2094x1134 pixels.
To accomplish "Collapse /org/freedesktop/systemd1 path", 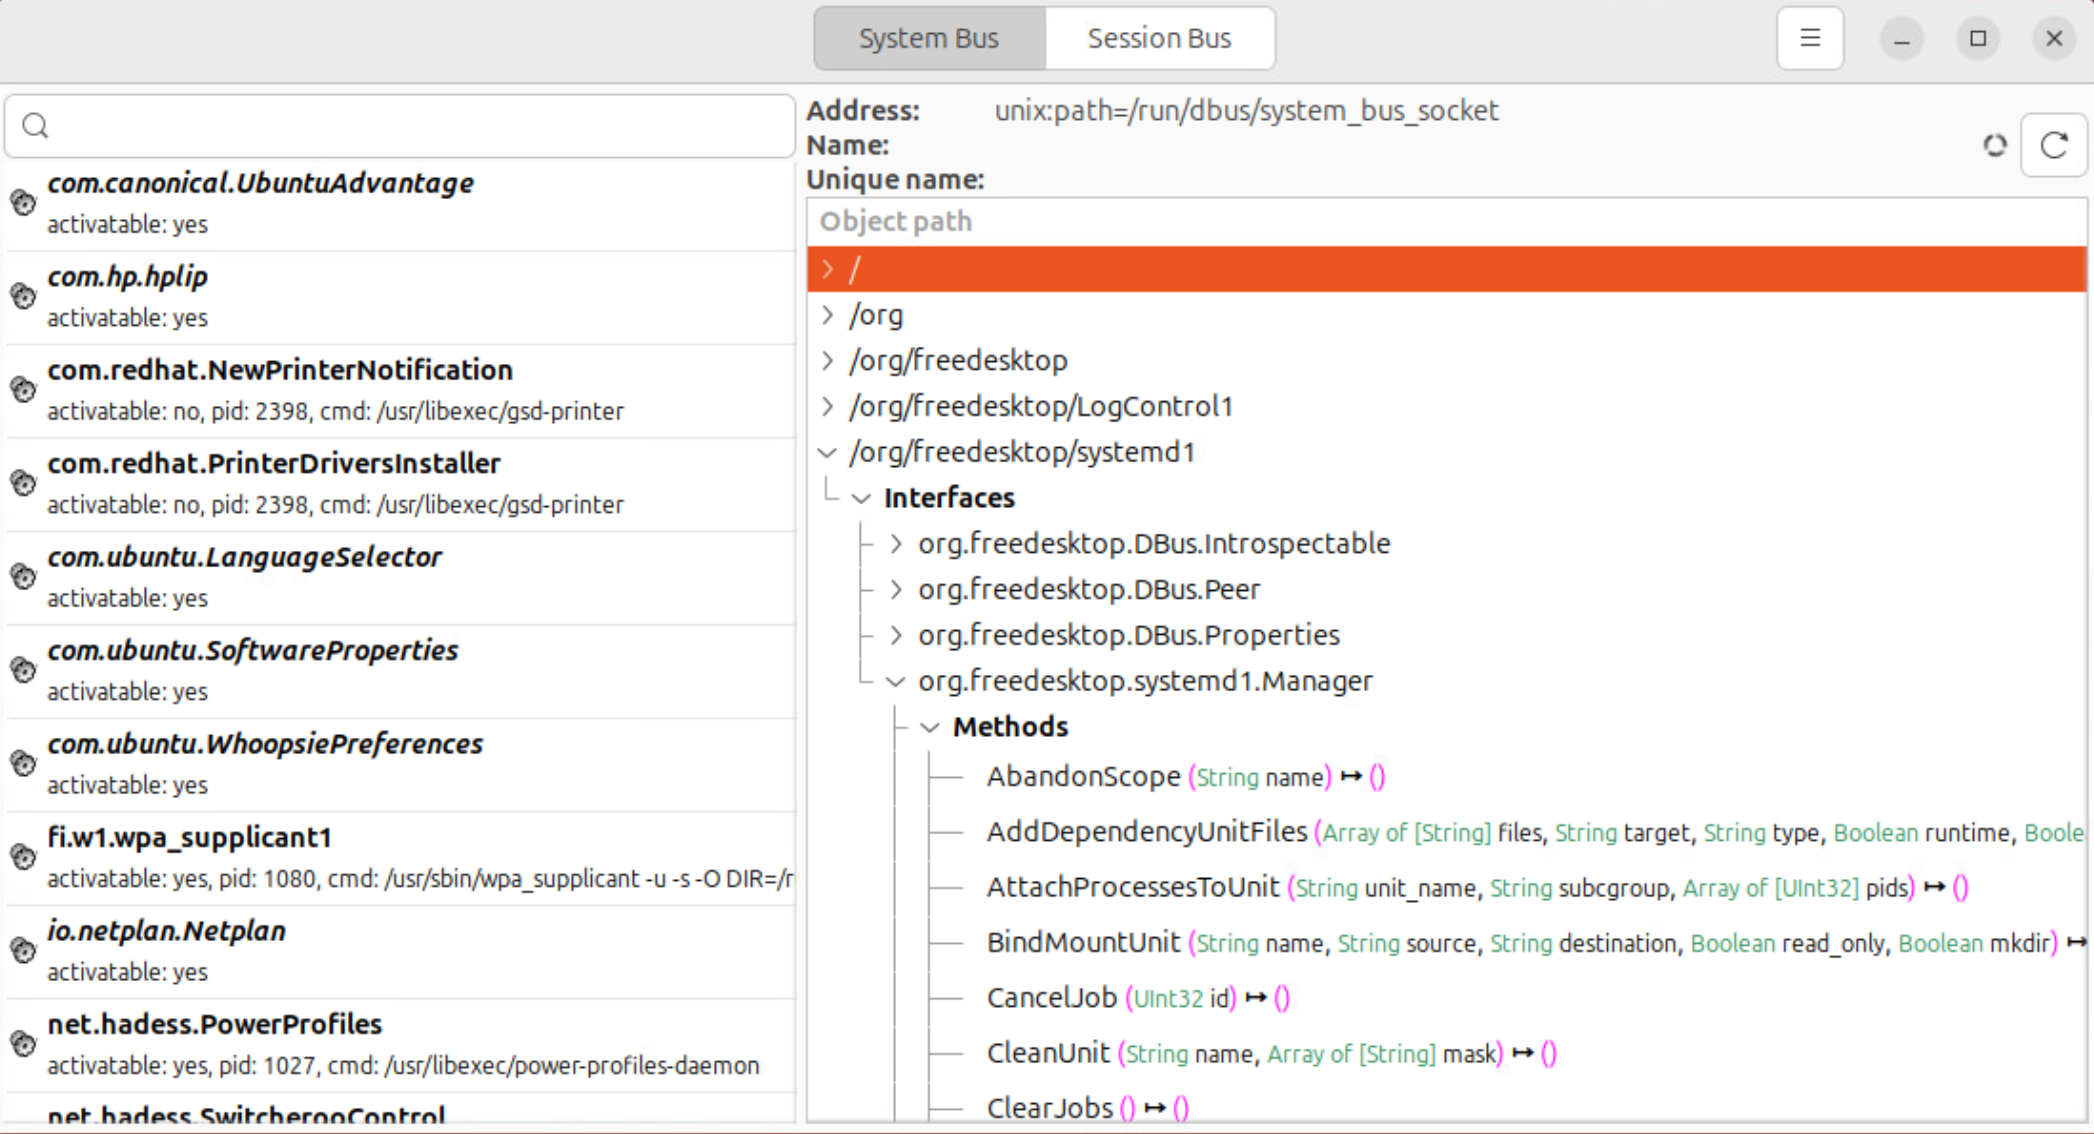I will (x=827, y=452).
